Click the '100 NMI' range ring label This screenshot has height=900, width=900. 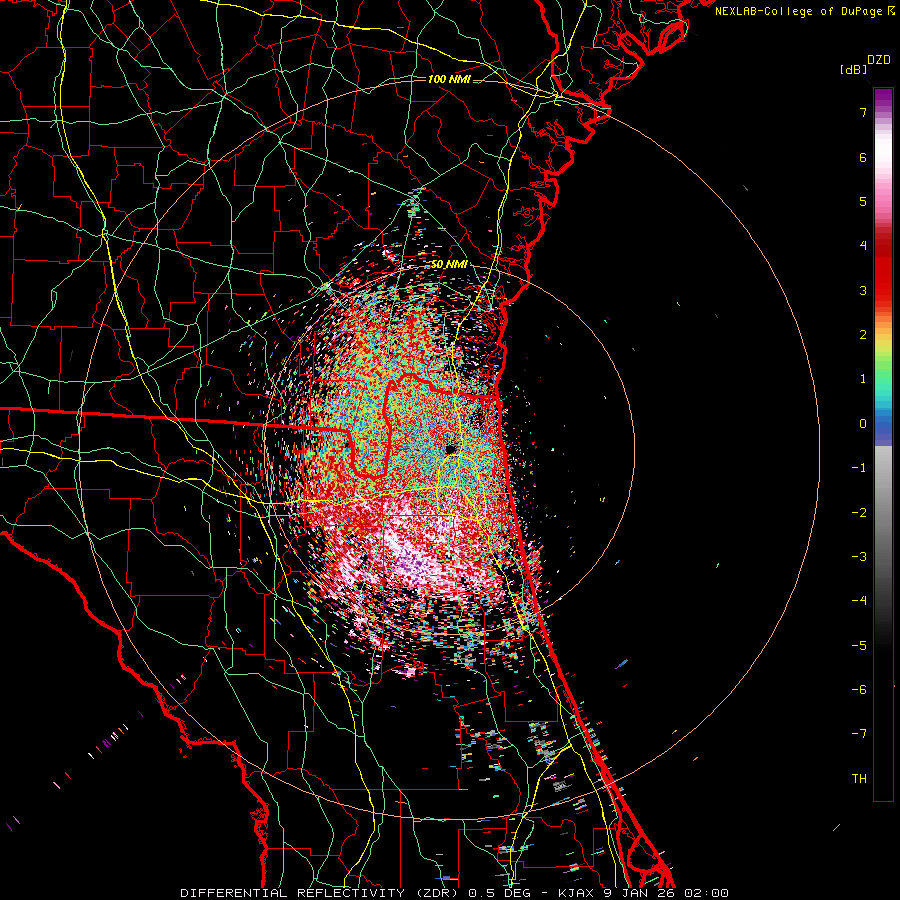click(449, 79)
